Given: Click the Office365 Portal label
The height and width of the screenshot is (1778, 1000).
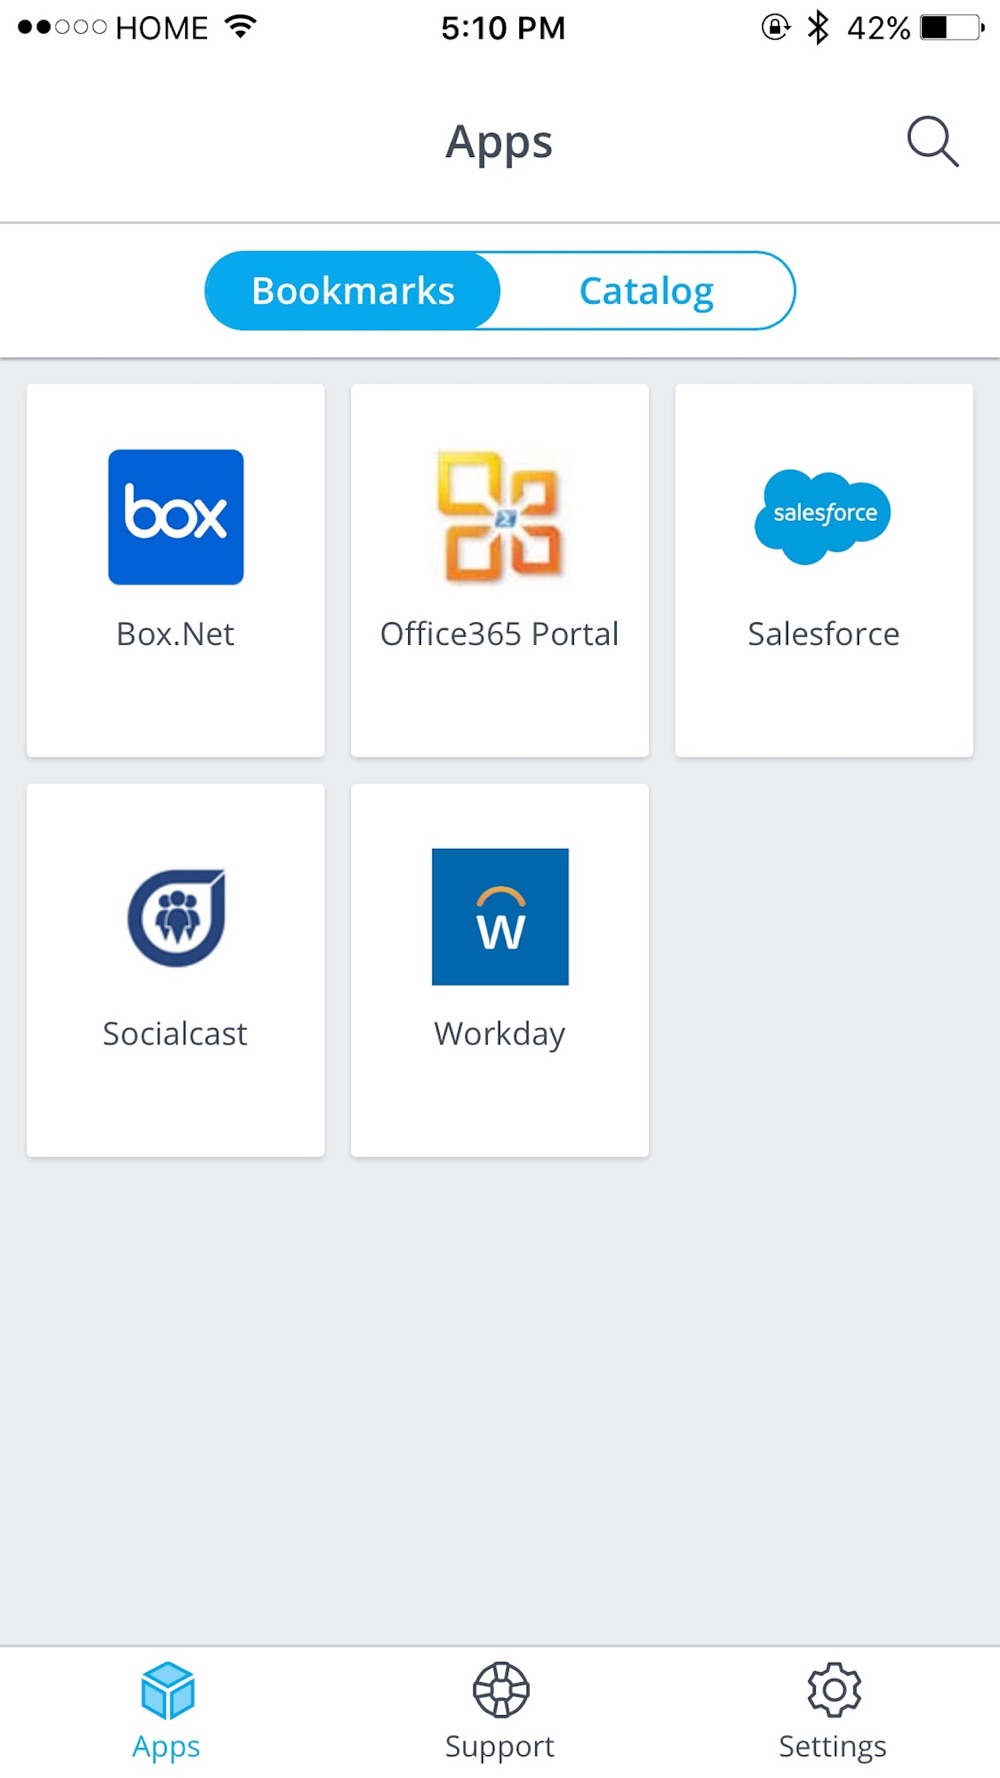Looking at the screenshot, I should tap(499, 634).
